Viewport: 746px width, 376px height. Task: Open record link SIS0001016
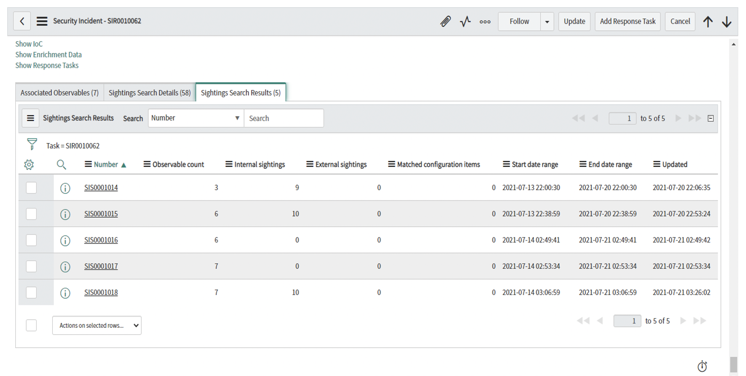coord(101,240)
